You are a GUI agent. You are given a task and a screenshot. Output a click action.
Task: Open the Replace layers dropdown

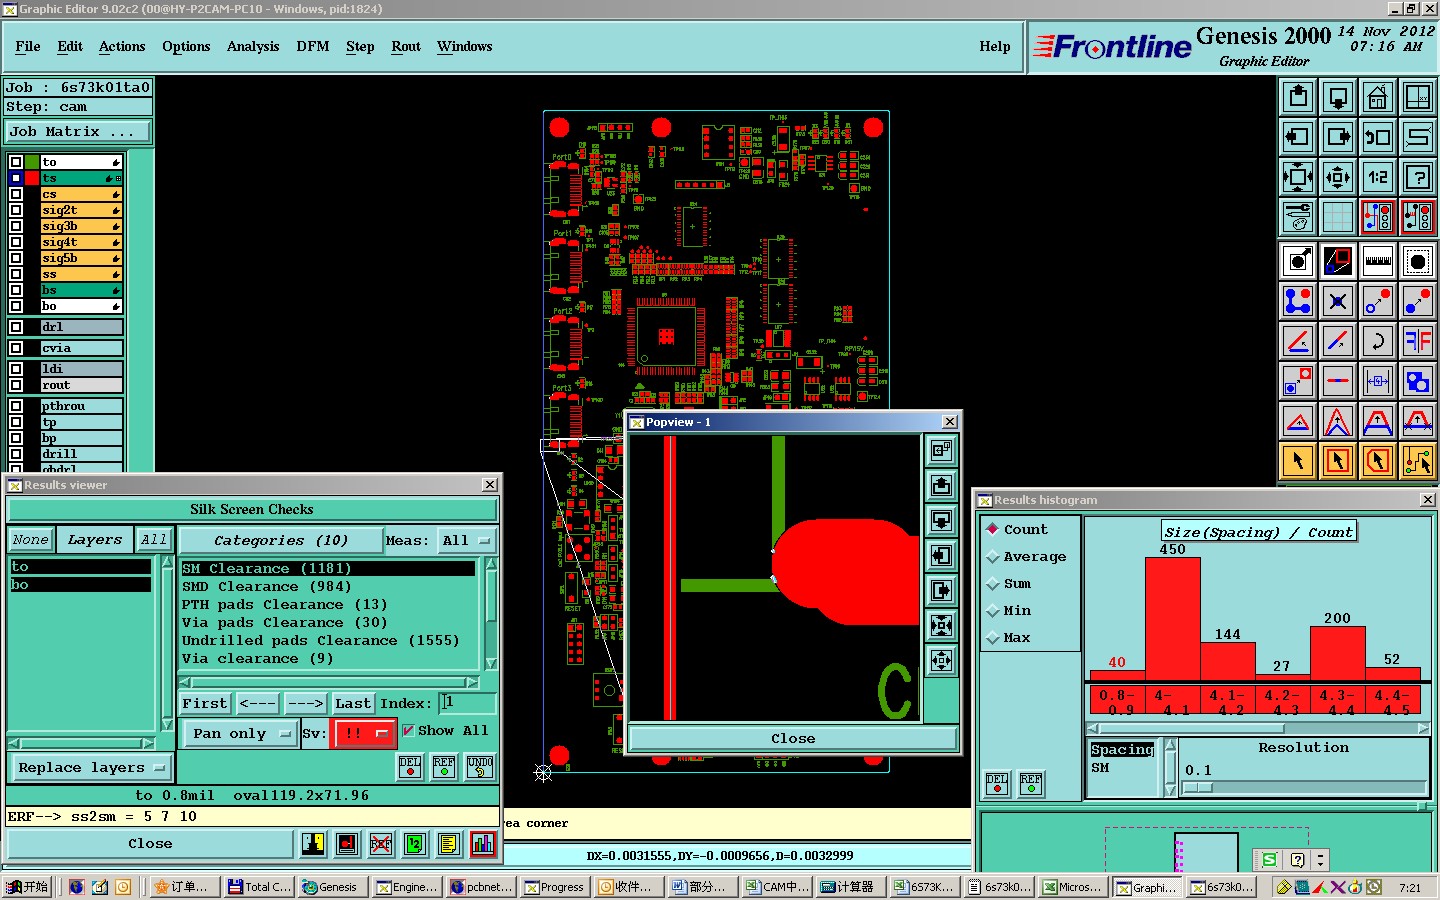click(x=90, y=768)
